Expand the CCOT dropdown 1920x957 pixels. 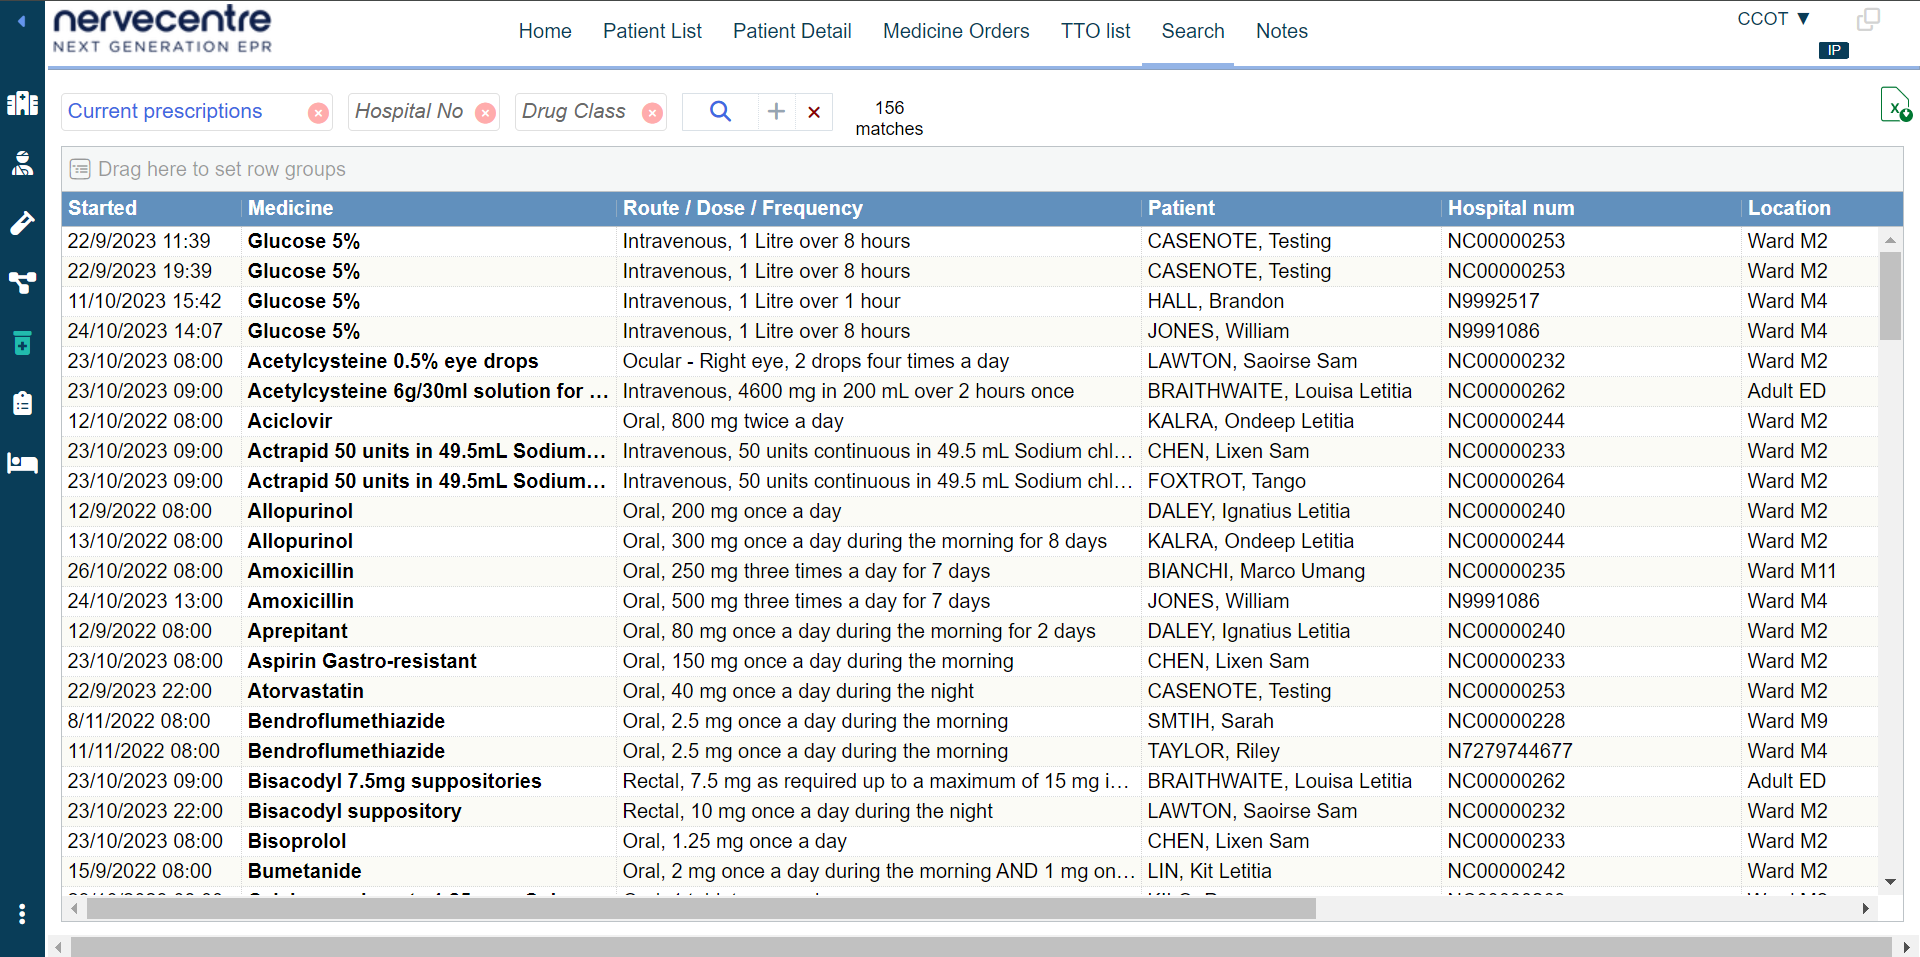(1773, 19)
